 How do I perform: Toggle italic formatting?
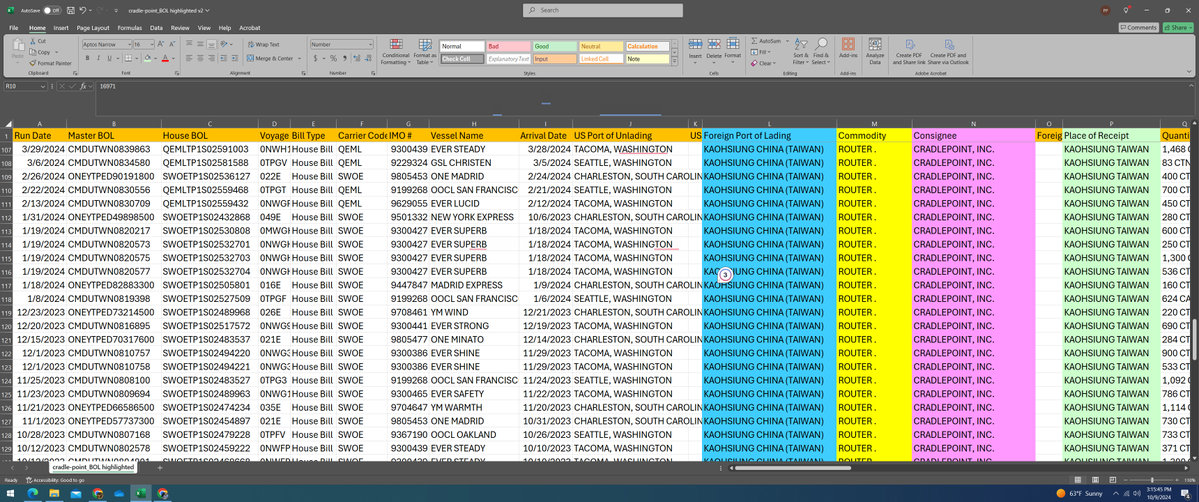(x=99, y=58)
